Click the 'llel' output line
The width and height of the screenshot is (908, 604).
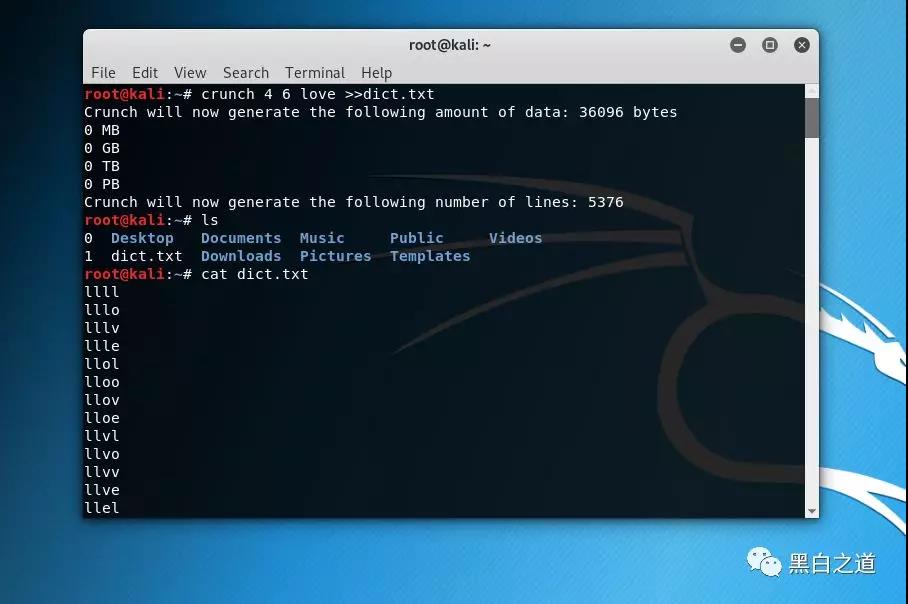tap(102, 507)
